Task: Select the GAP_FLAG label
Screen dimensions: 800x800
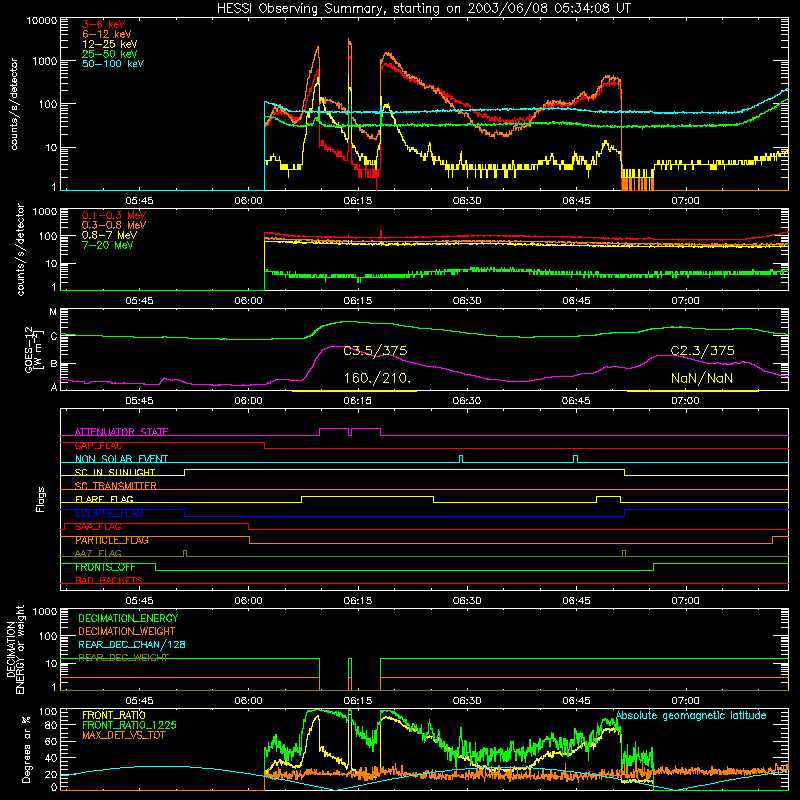Action: [98, 445]
